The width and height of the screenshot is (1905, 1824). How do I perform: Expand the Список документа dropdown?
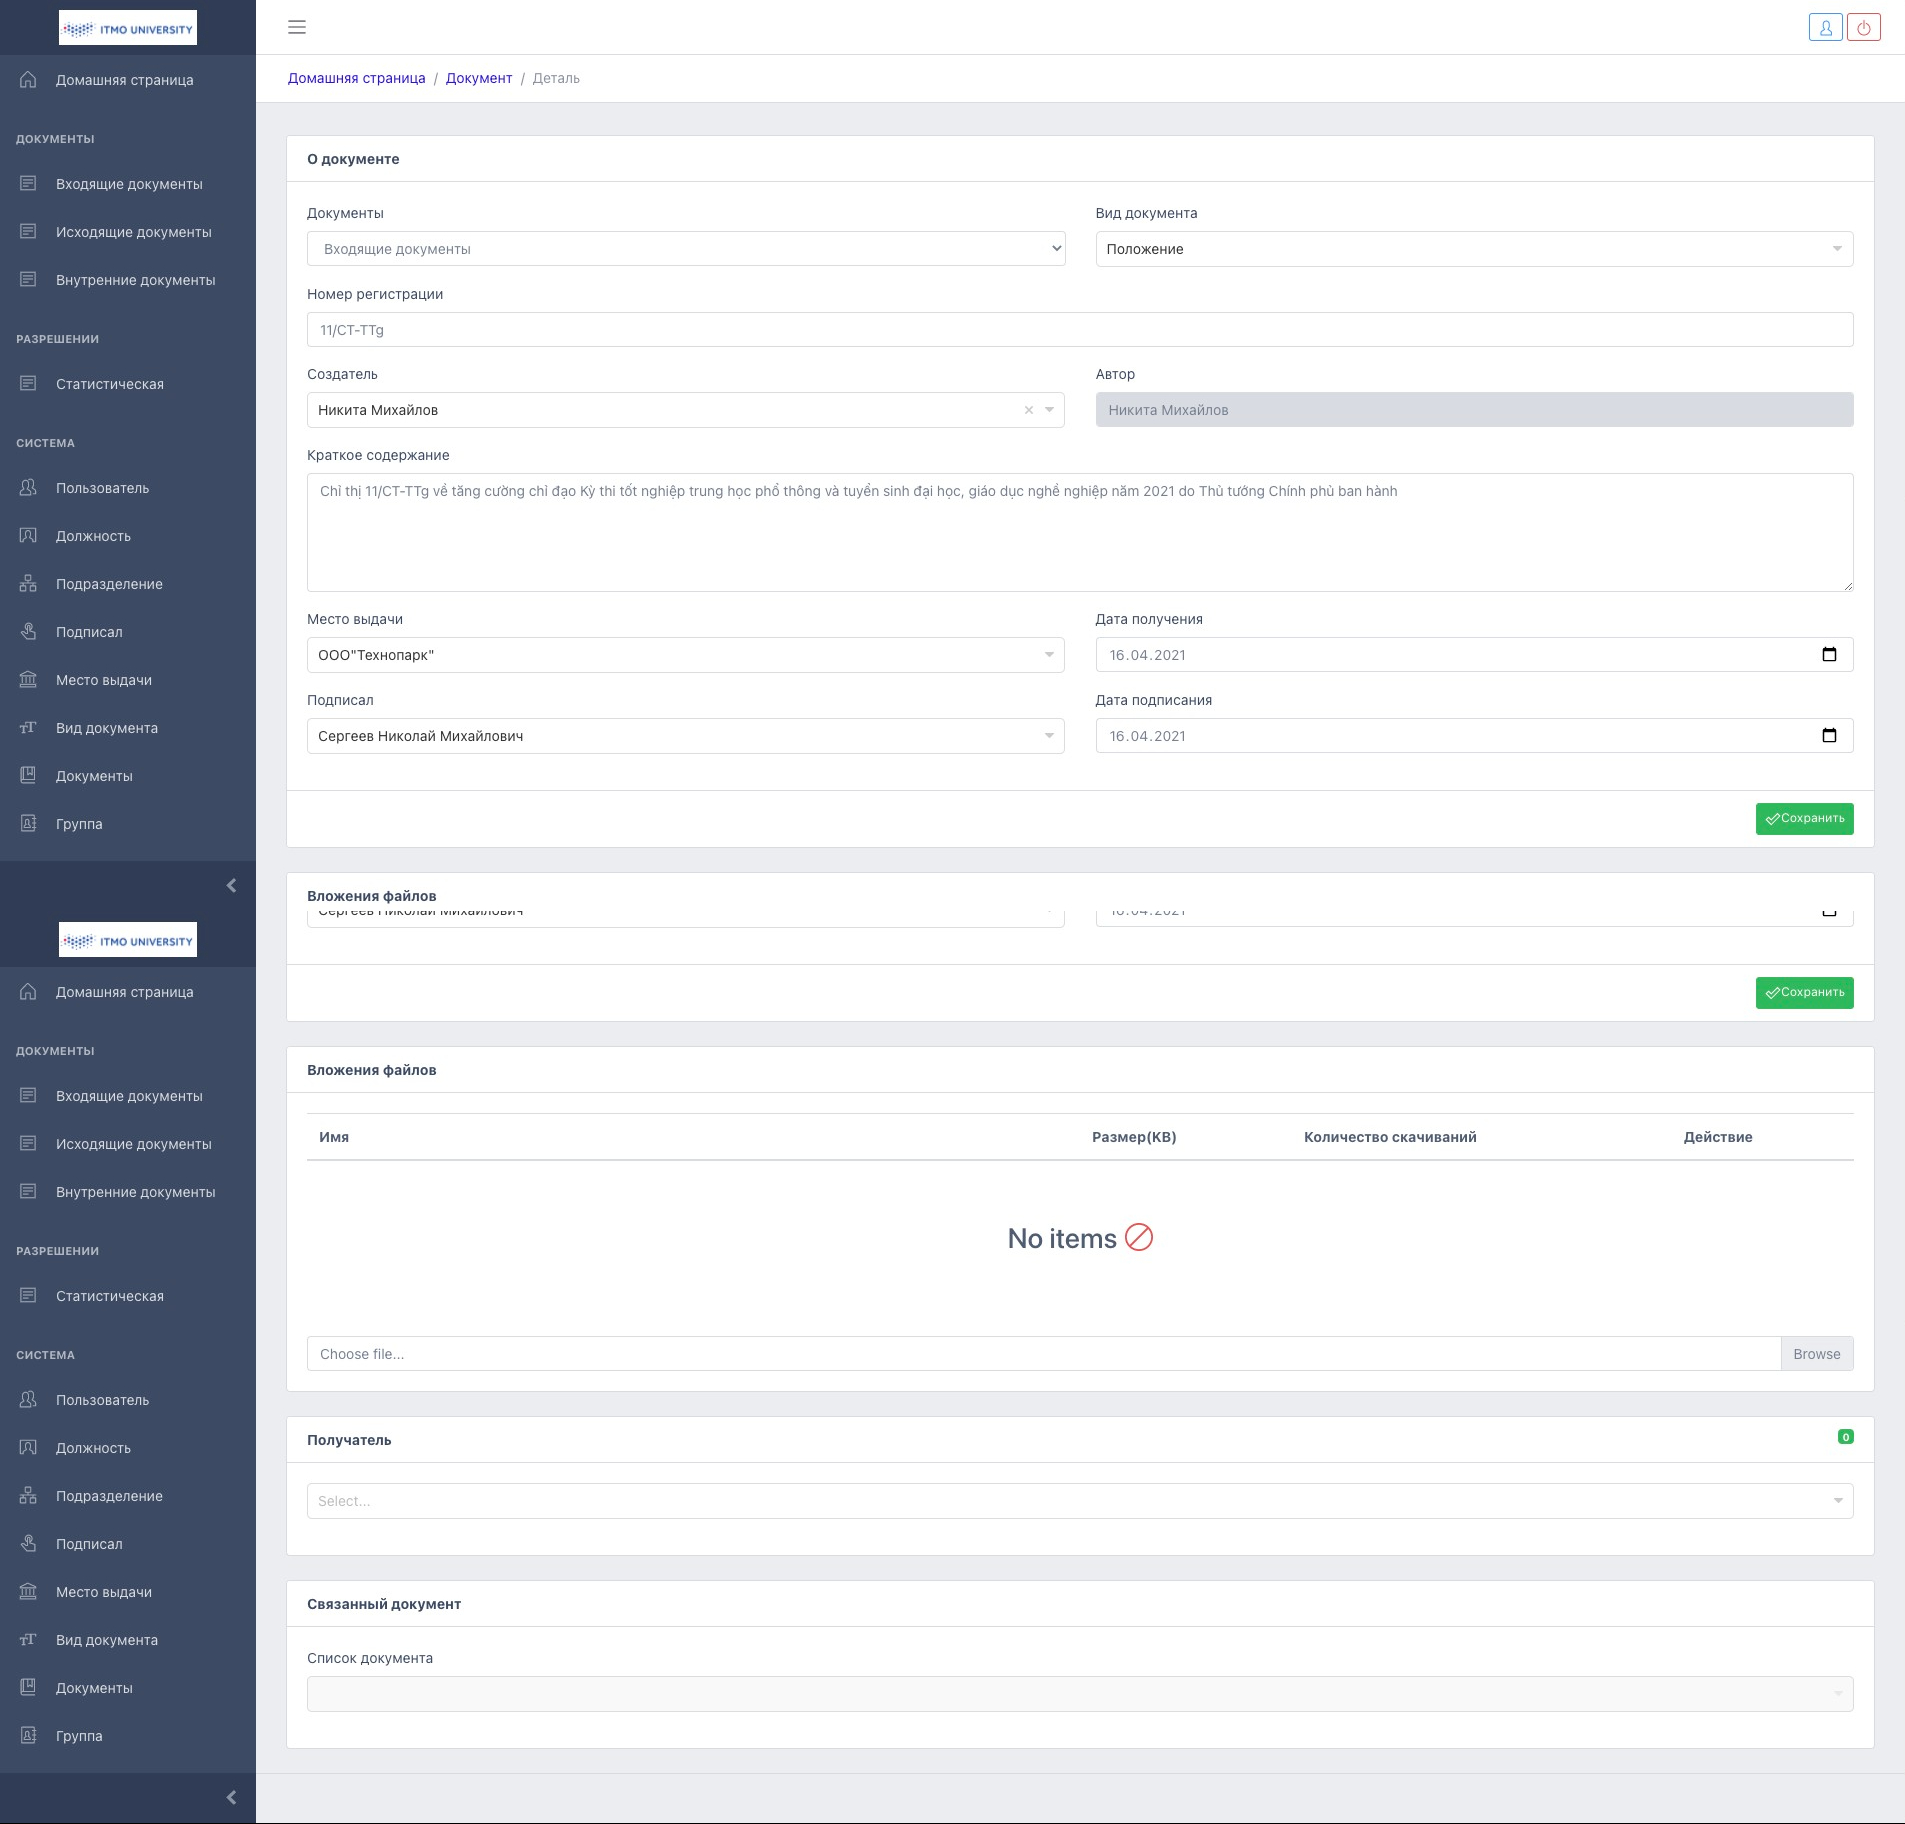[x=1079, y=1694]
